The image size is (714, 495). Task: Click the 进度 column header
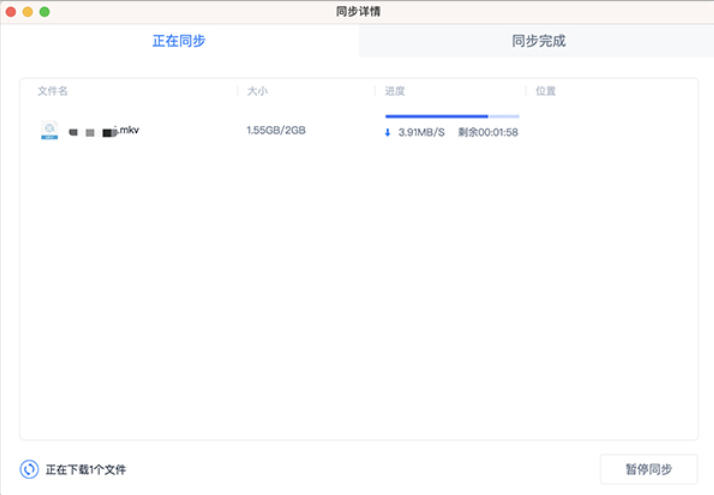[x=395, y=91]
